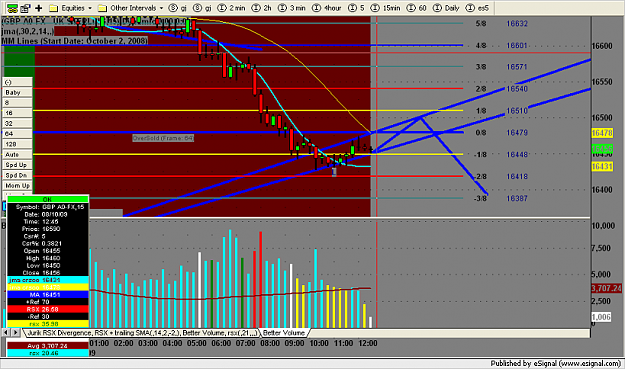Open the Other Intervals folder icon
Screen dimensions: 625x369
102,8
